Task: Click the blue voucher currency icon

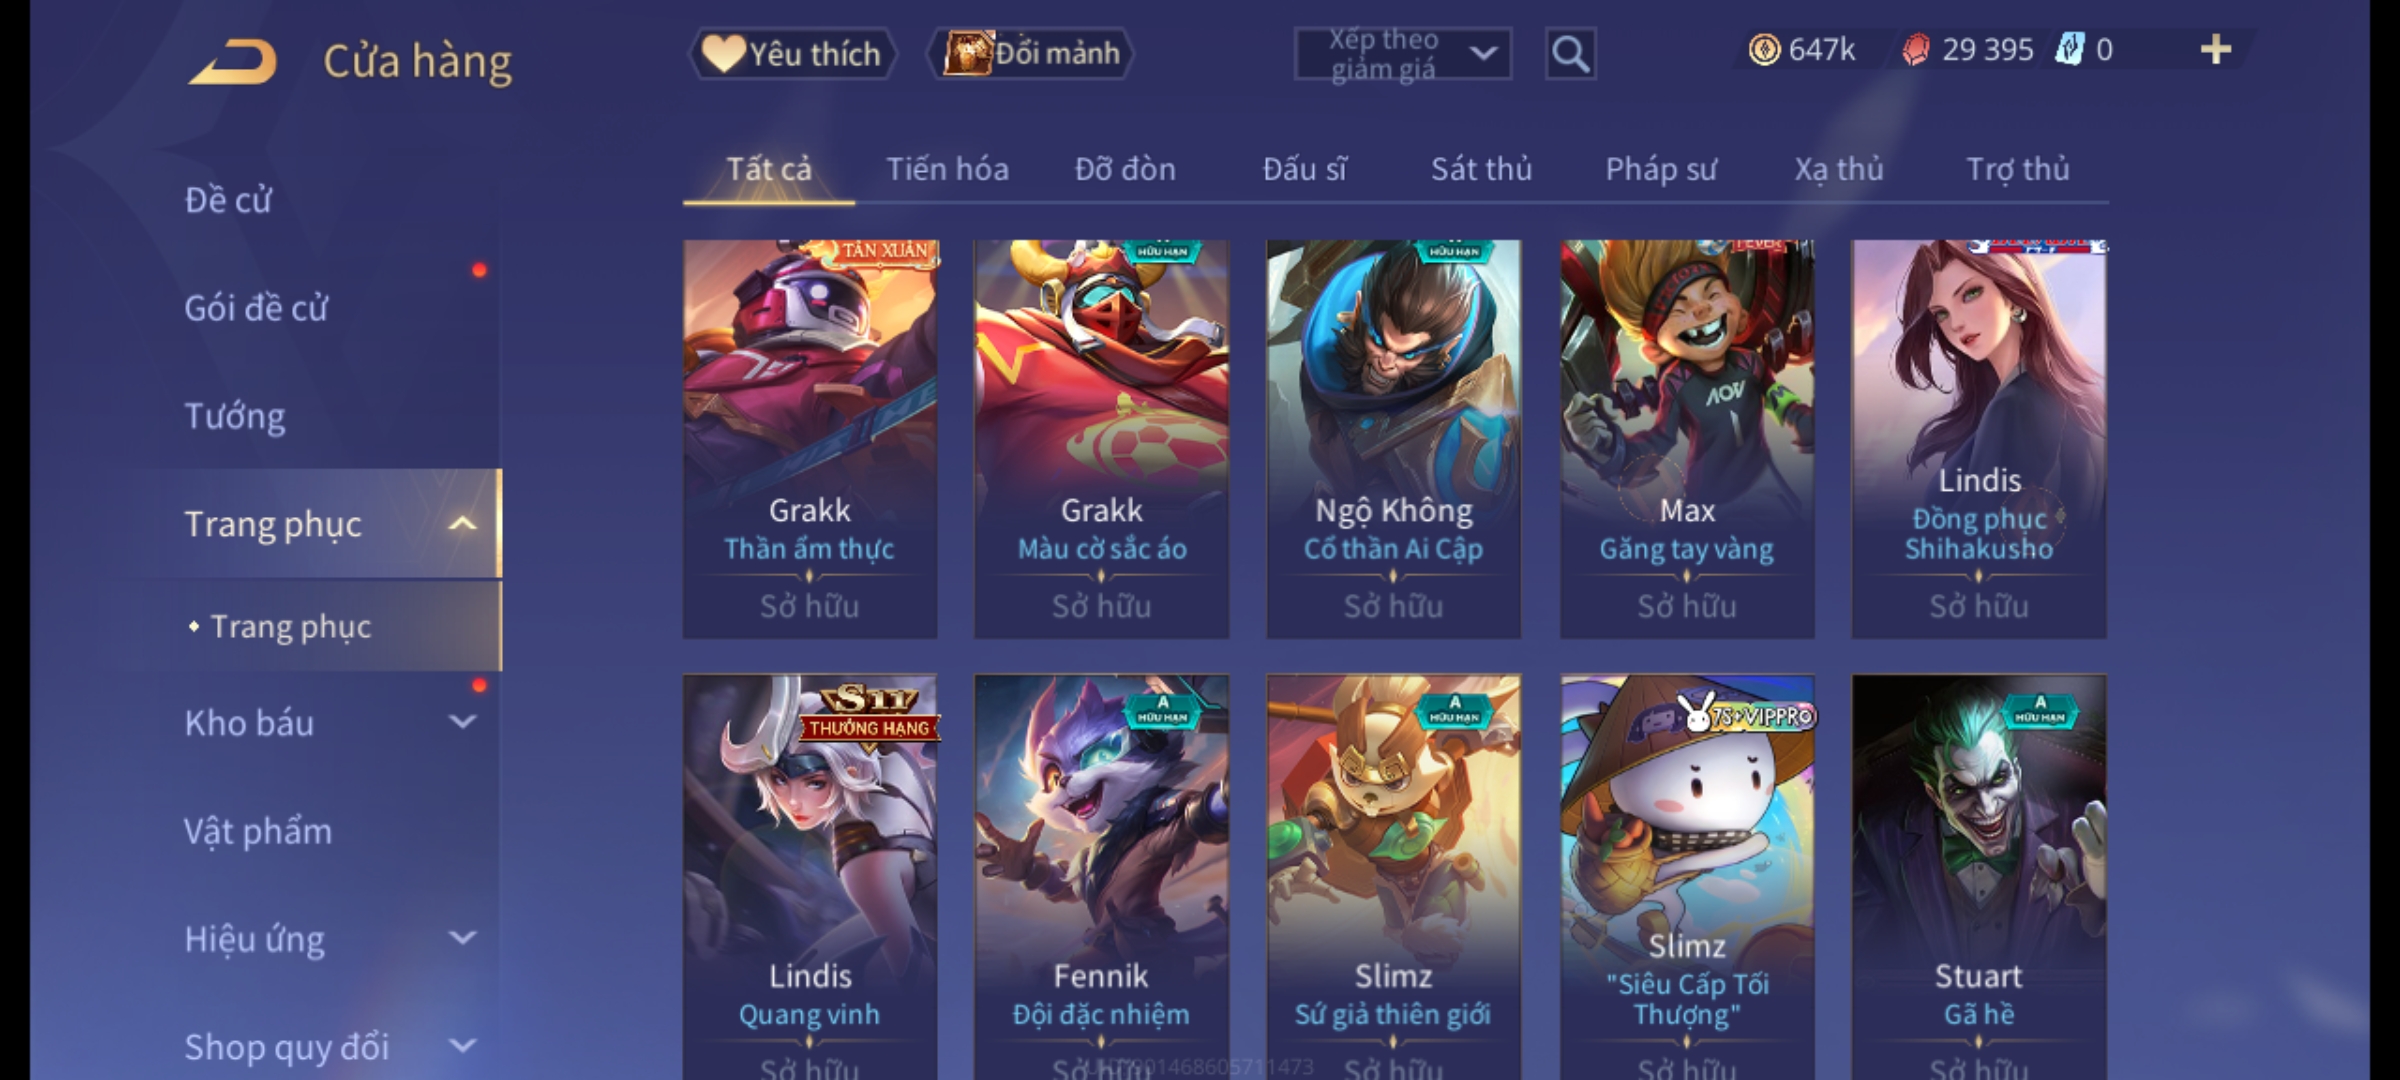Action: (2069, 49)
